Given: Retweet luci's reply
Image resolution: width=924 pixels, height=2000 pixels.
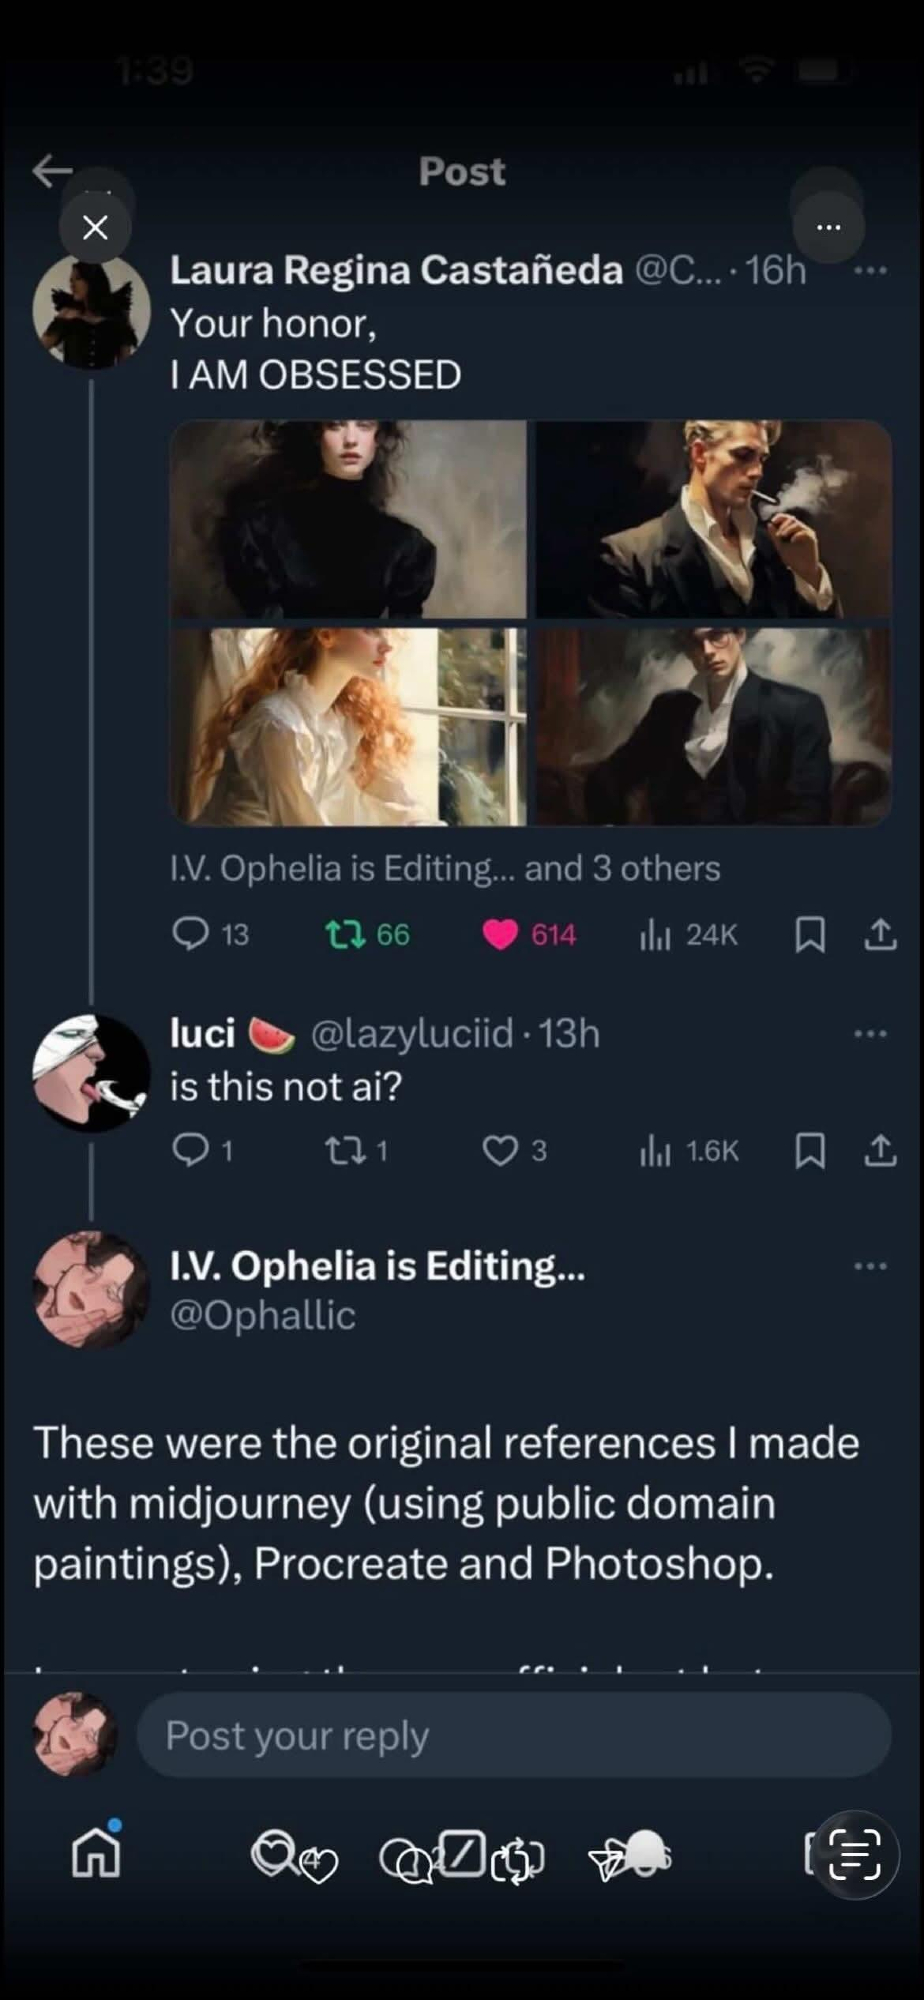Looking at the screenshot, I should coord(346,1151).
